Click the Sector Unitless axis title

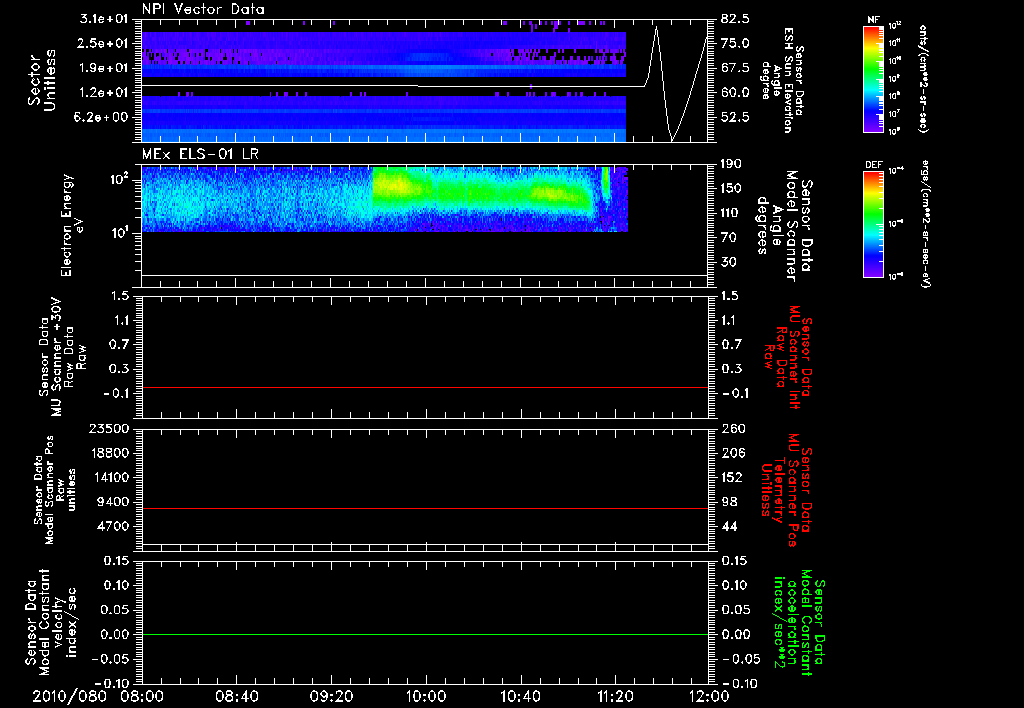tap(42, 80)
